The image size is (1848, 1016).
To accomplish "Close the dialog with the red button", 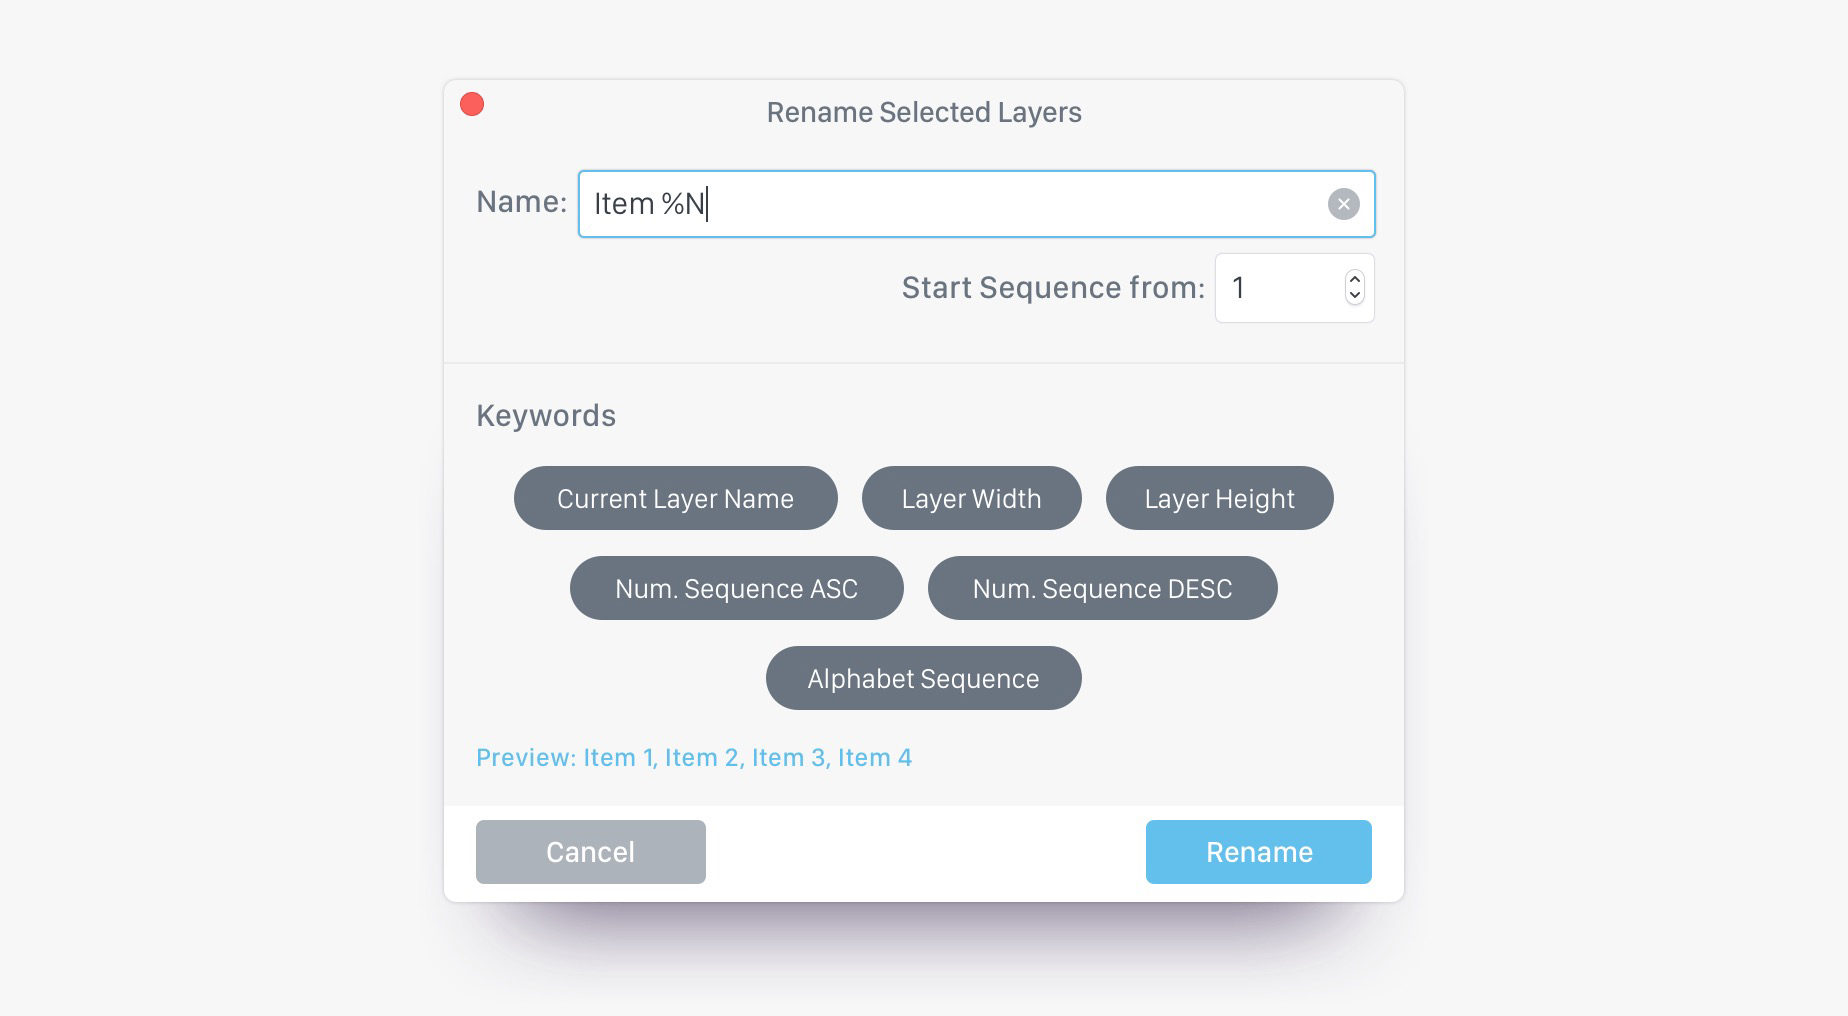I will [x=472, y=104].
